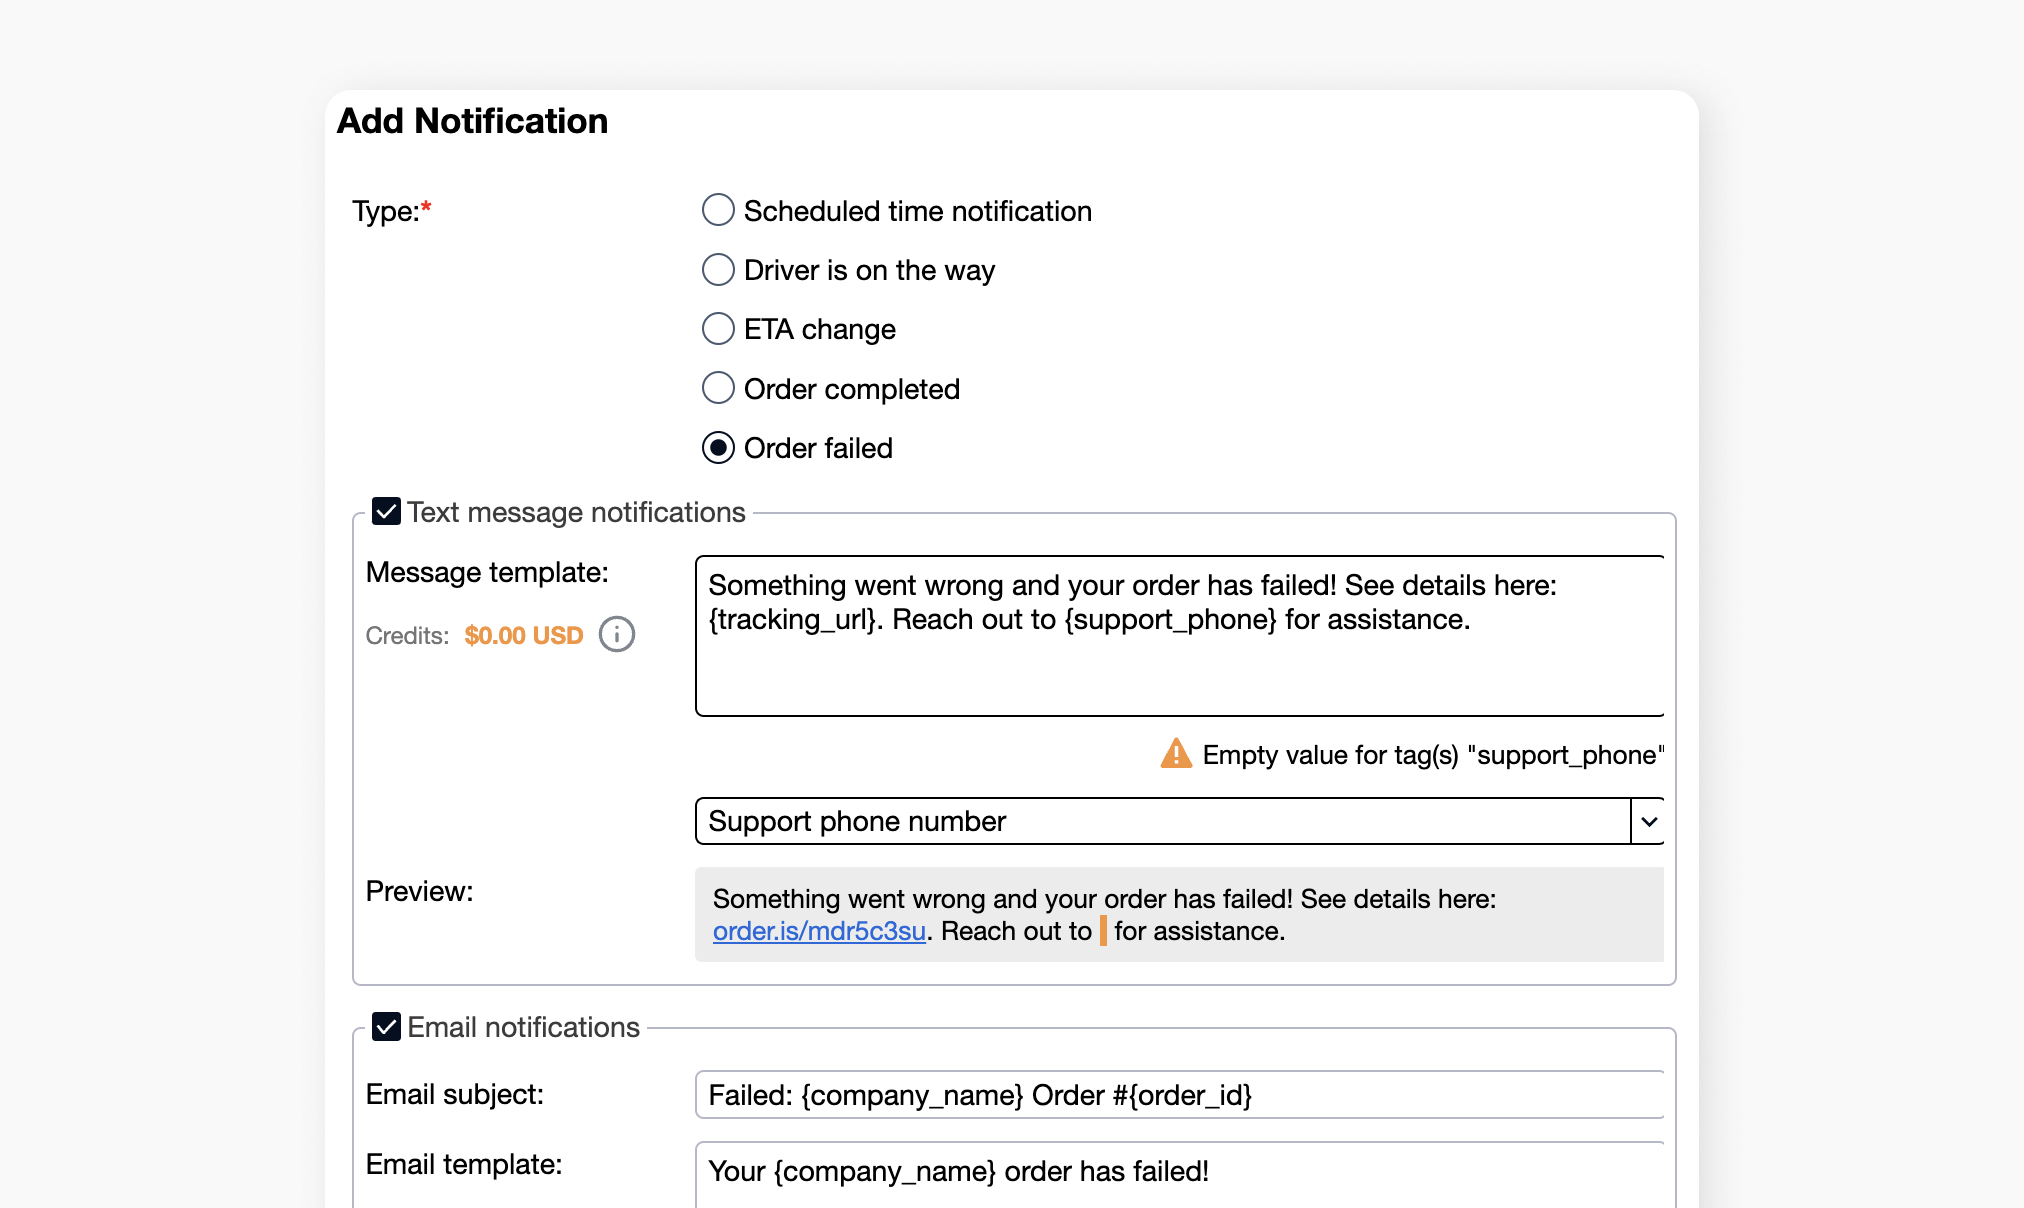Click the message Preview area
Image resolution: width=2024 pixels, height=1208 pixels.
(x=1180, y=914)
